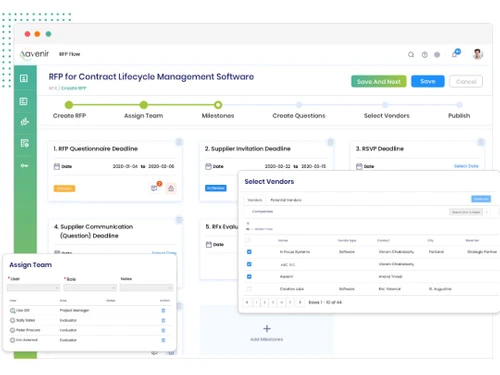Click the Cancel button

tap(466, 81)
